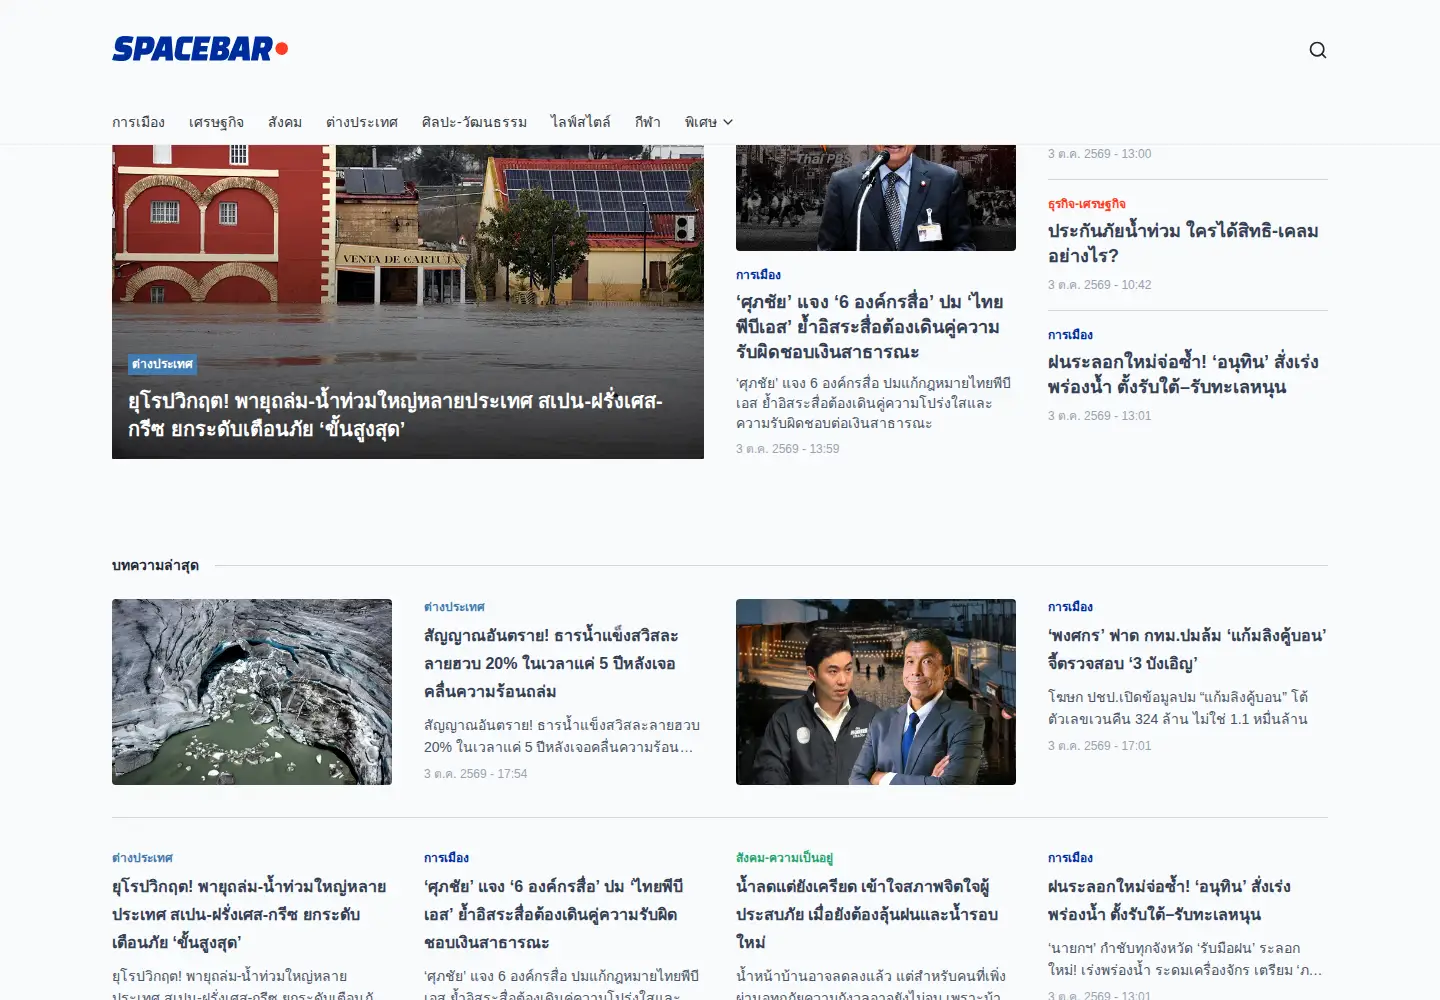Open the ต่างประเทศ navigation item

[362, 122]
